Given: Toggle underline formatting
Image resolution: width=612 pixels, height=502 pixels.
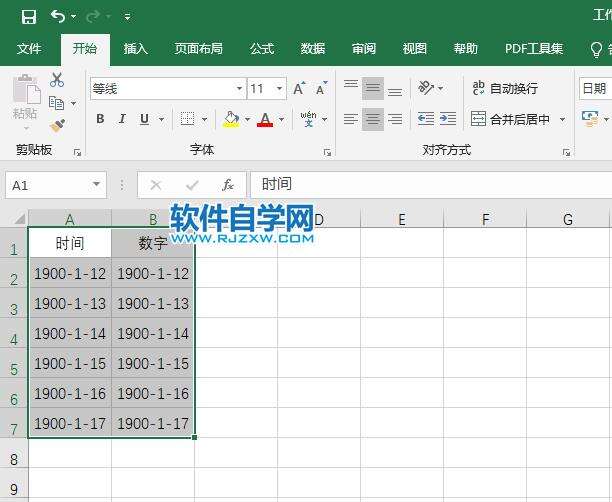Looking at the screenshot, I should point(144,119).
